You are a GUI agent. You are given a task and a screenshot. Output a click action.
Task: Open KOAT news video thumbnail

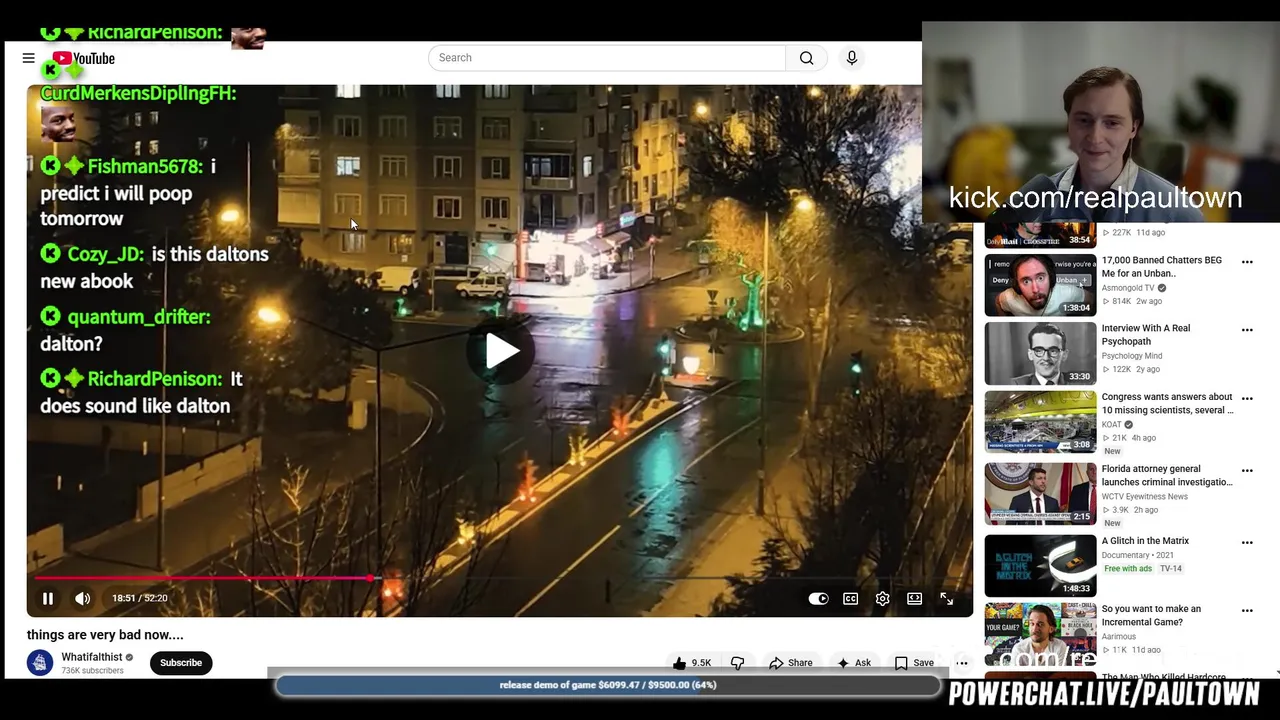click(x=1040, y=422)
